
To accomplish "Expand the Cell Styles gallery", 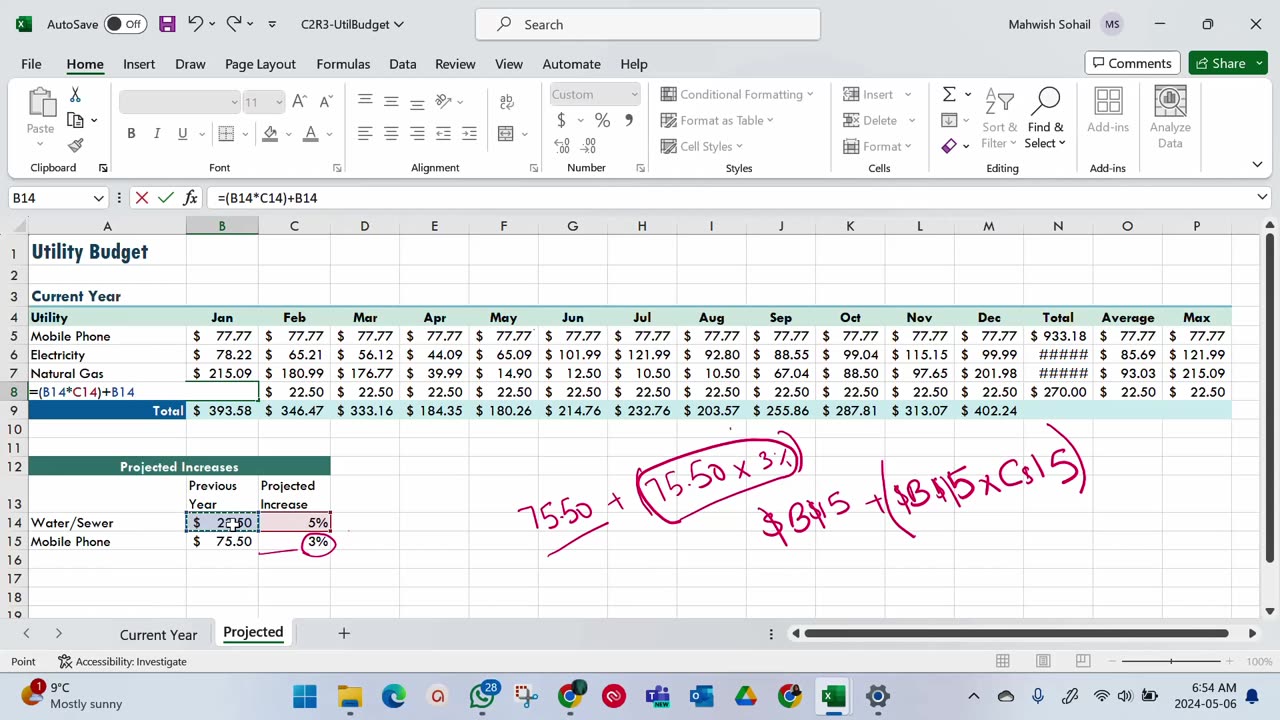I will pyautogui.click(x=702, y=146).
